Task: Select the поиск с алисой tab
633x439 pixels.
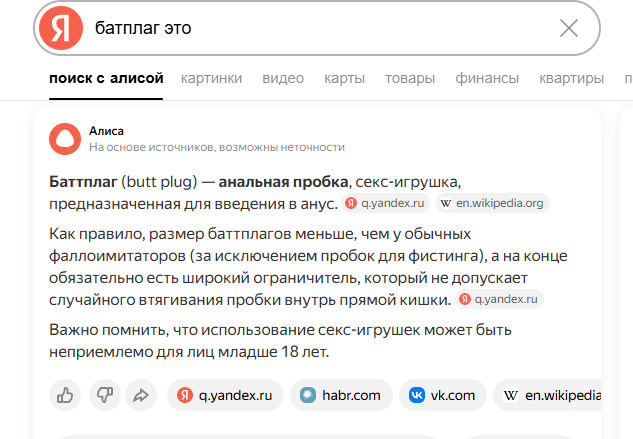Action: [x=106, y=79]
